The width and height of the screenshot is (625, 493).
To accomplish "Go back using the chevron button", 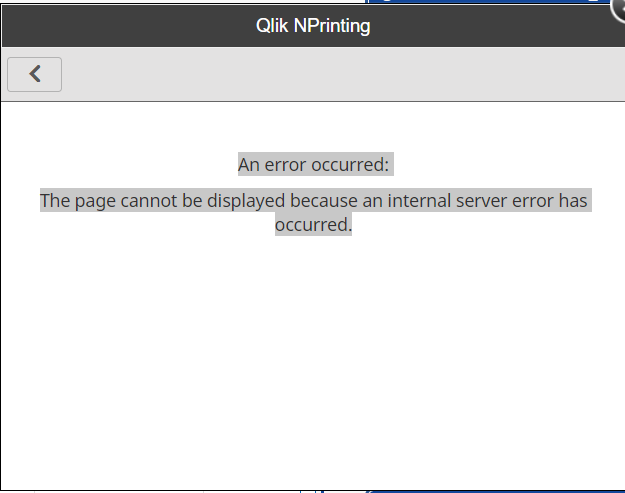I will coord(35,75).
